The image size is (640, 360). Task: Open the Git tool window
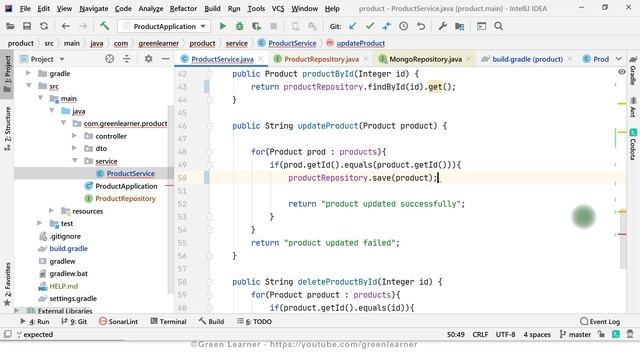[x=74, y=322]
